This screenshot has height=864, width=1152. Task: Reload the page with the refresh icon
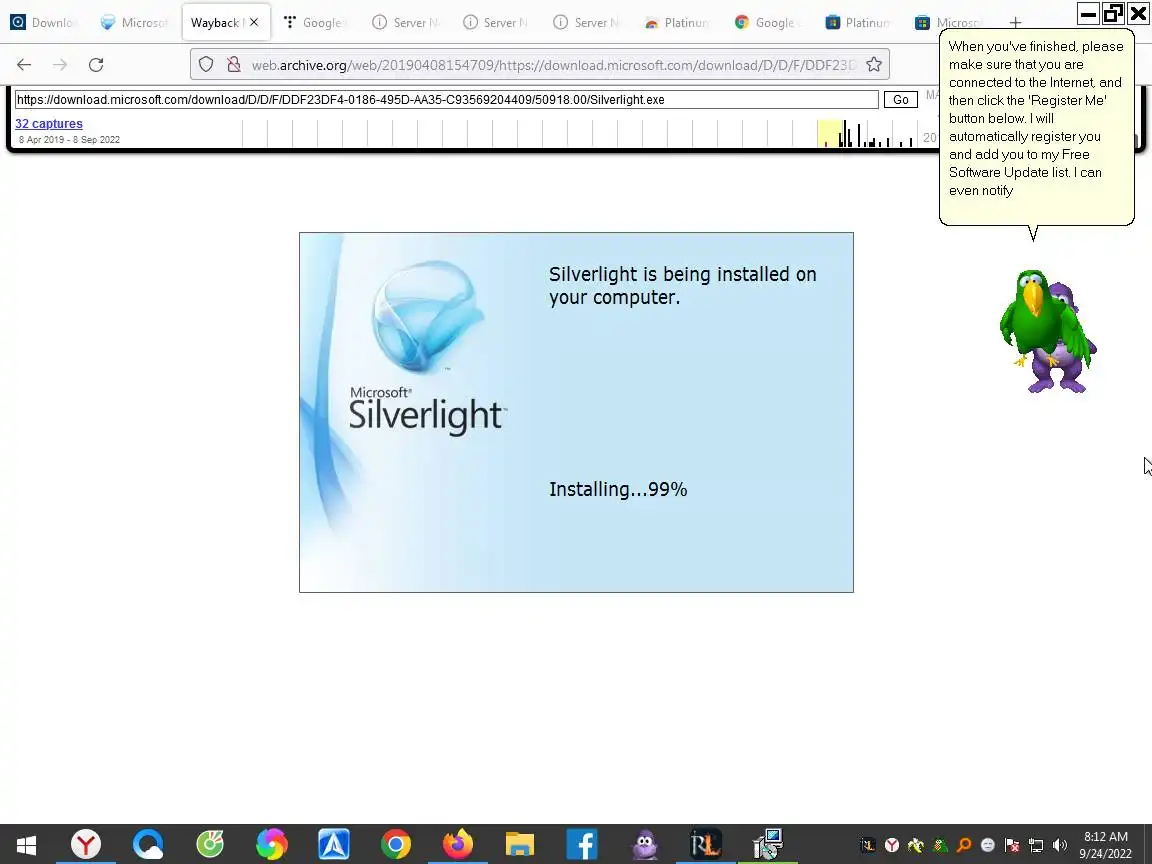click(96, 65)
